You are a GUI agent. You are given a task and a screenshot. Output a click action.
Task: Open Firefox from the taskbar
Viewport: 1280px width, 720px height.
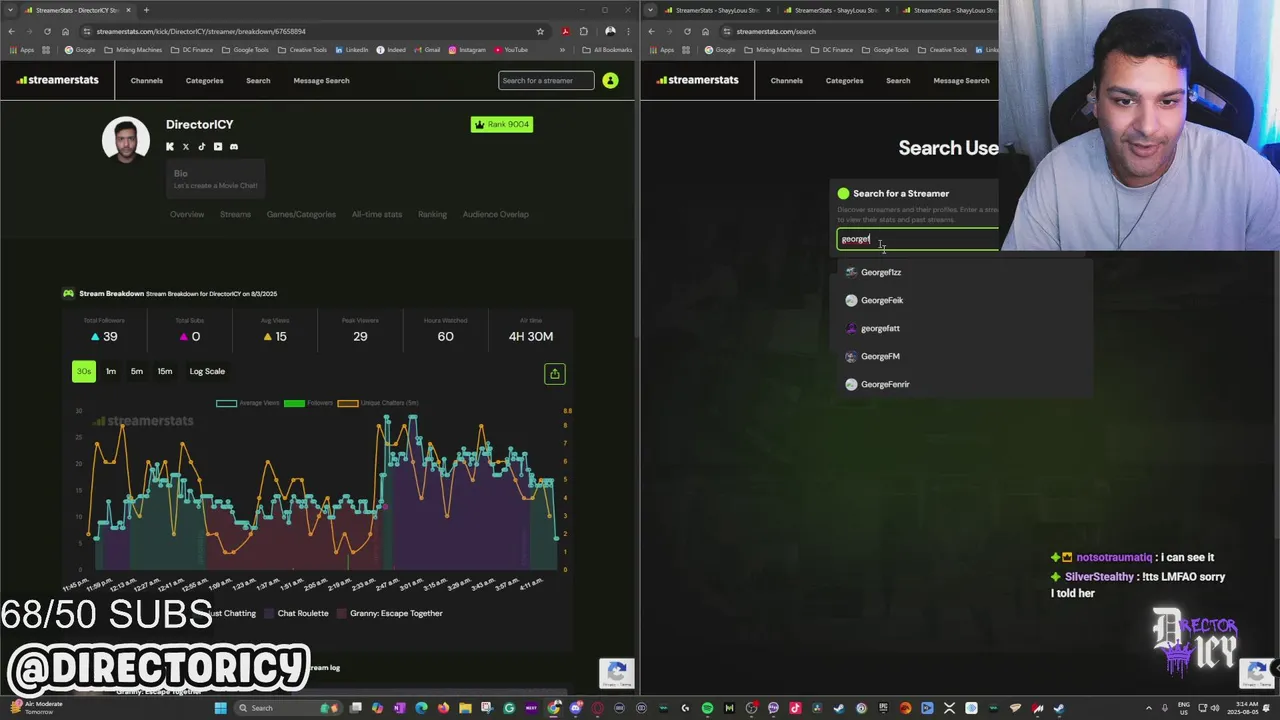click(443, 708)
